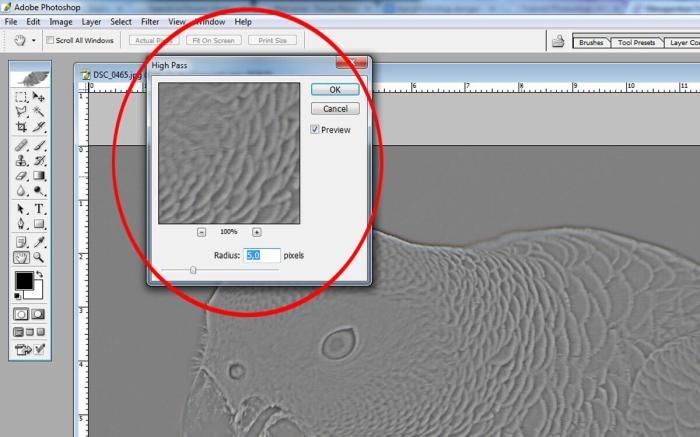Screen dimensions: 700x437
Task: Select the Rectangular Marquee tool
Action: coord(21,97)
